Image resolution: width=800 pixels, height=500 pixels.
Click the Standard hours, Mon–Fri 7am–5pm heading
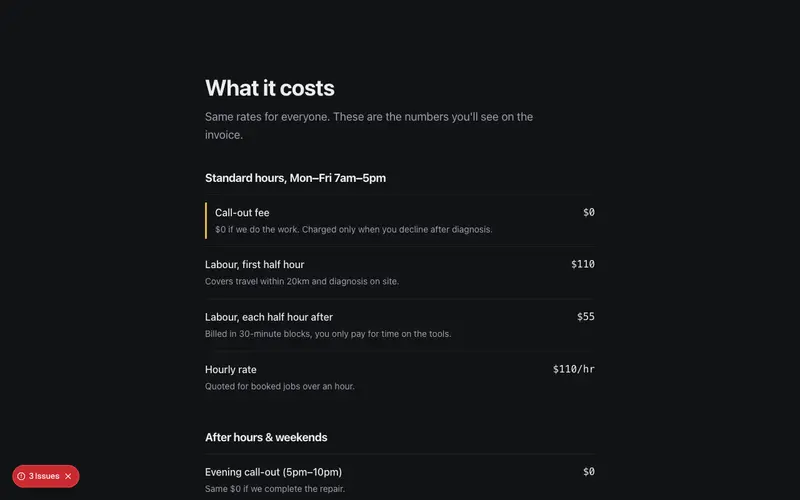click(295, 178)
